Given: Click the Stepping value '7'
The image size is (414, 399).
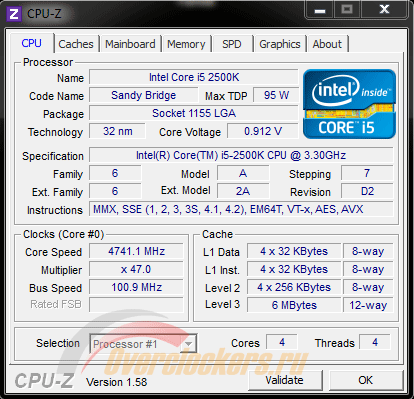Looking at the screenshot, I should [367, 173].
